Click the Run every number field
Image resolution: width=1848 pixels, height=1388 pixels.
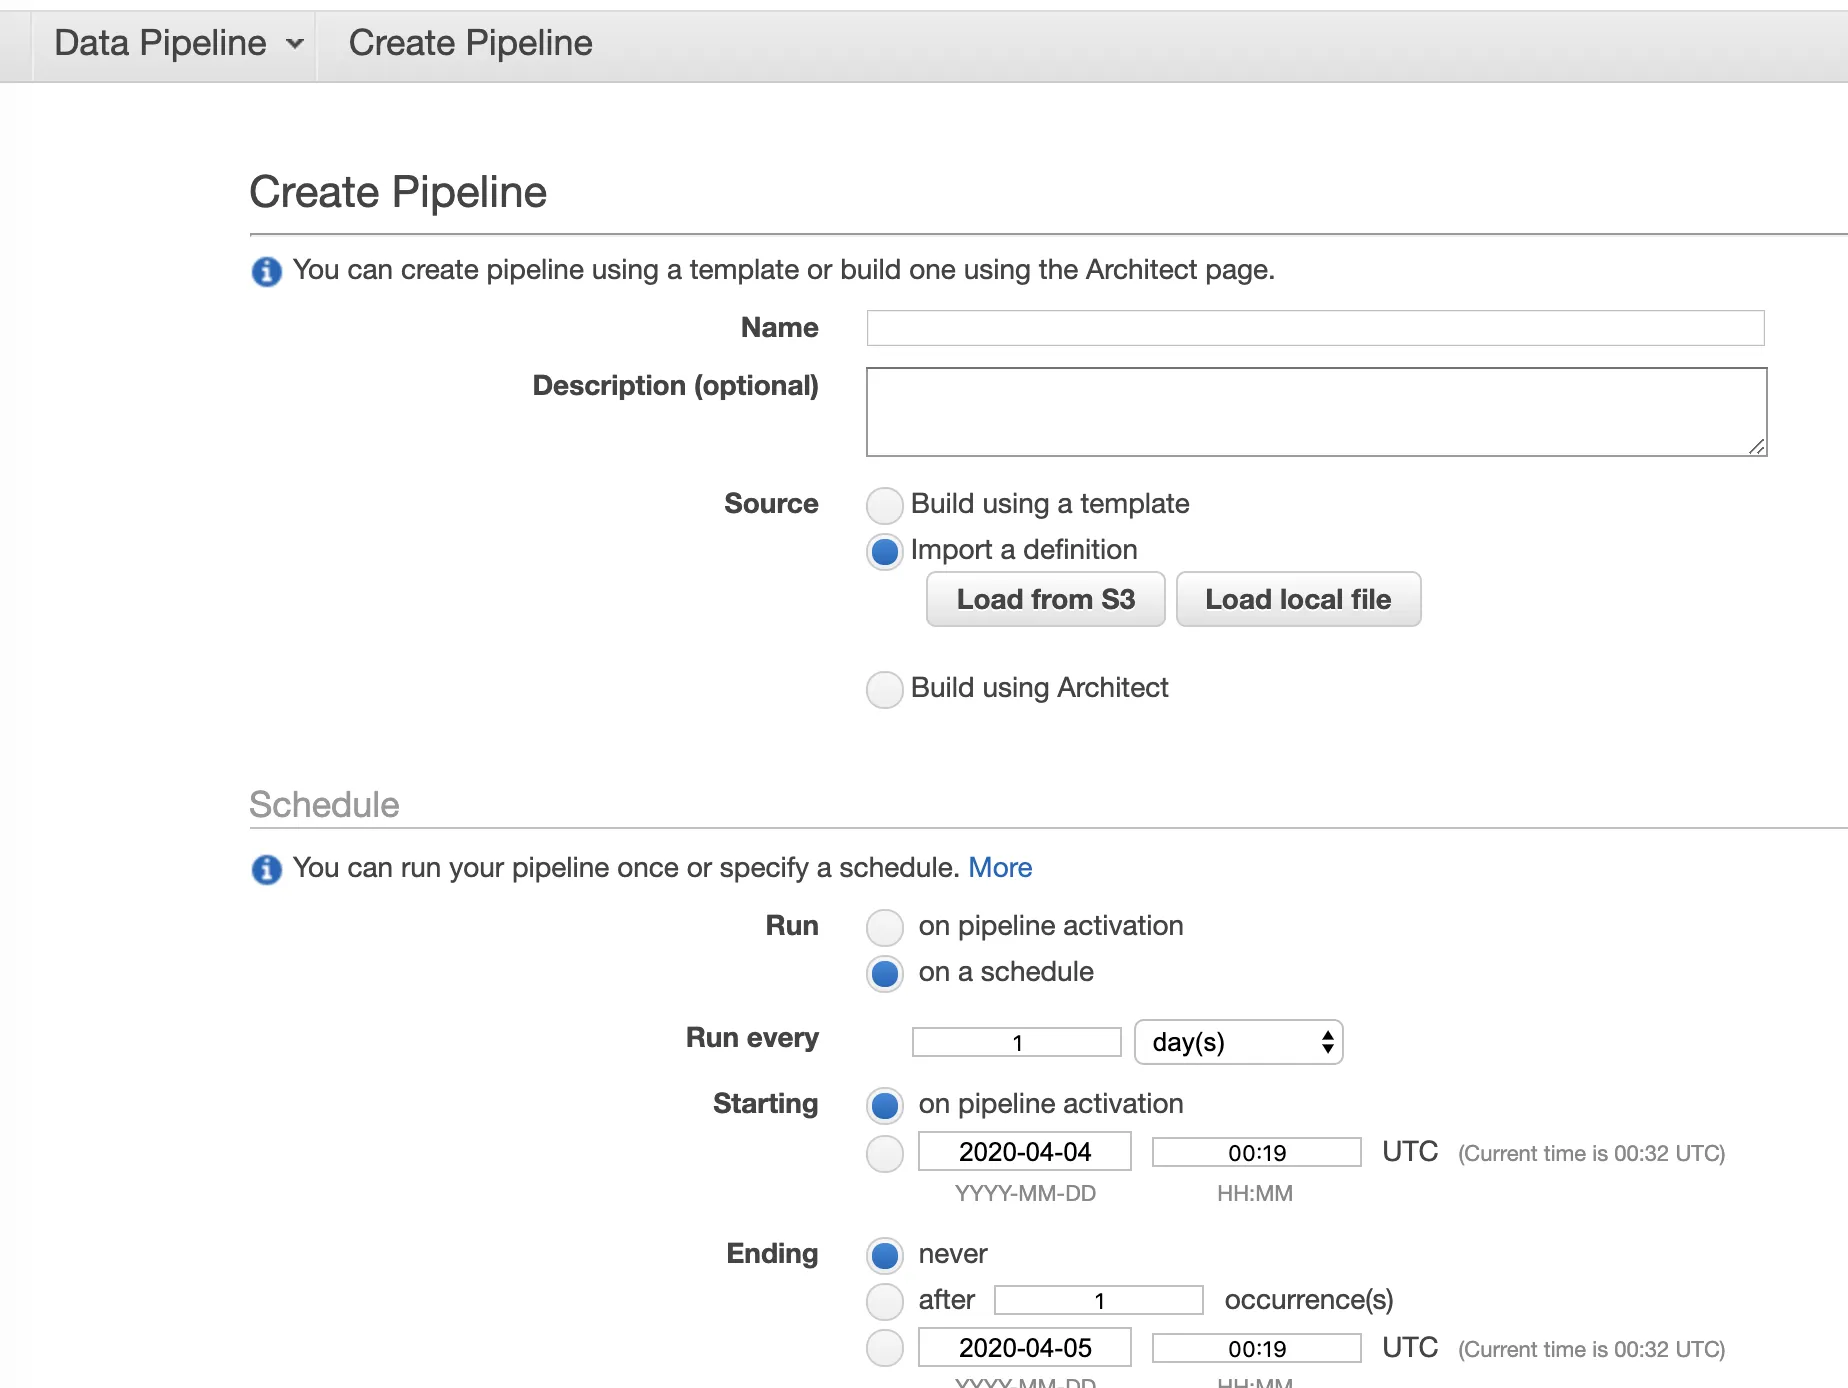click(x=1016, y=1042)
